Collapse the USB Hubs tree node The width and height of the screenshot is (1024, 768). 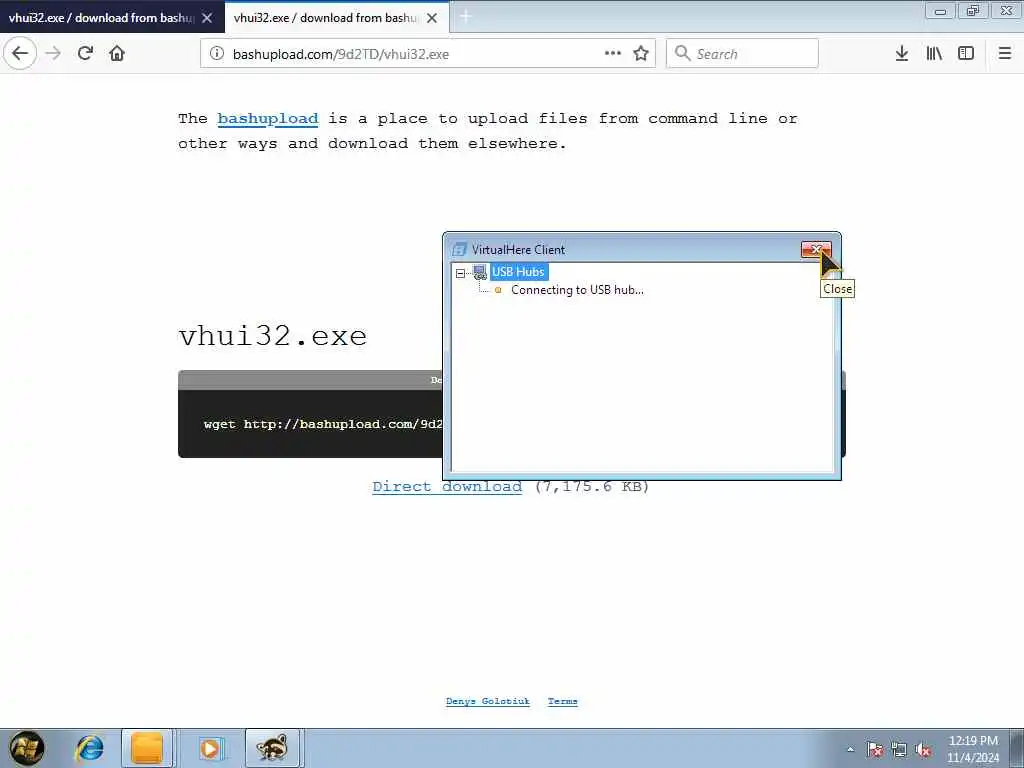click(x=460, y=273)
